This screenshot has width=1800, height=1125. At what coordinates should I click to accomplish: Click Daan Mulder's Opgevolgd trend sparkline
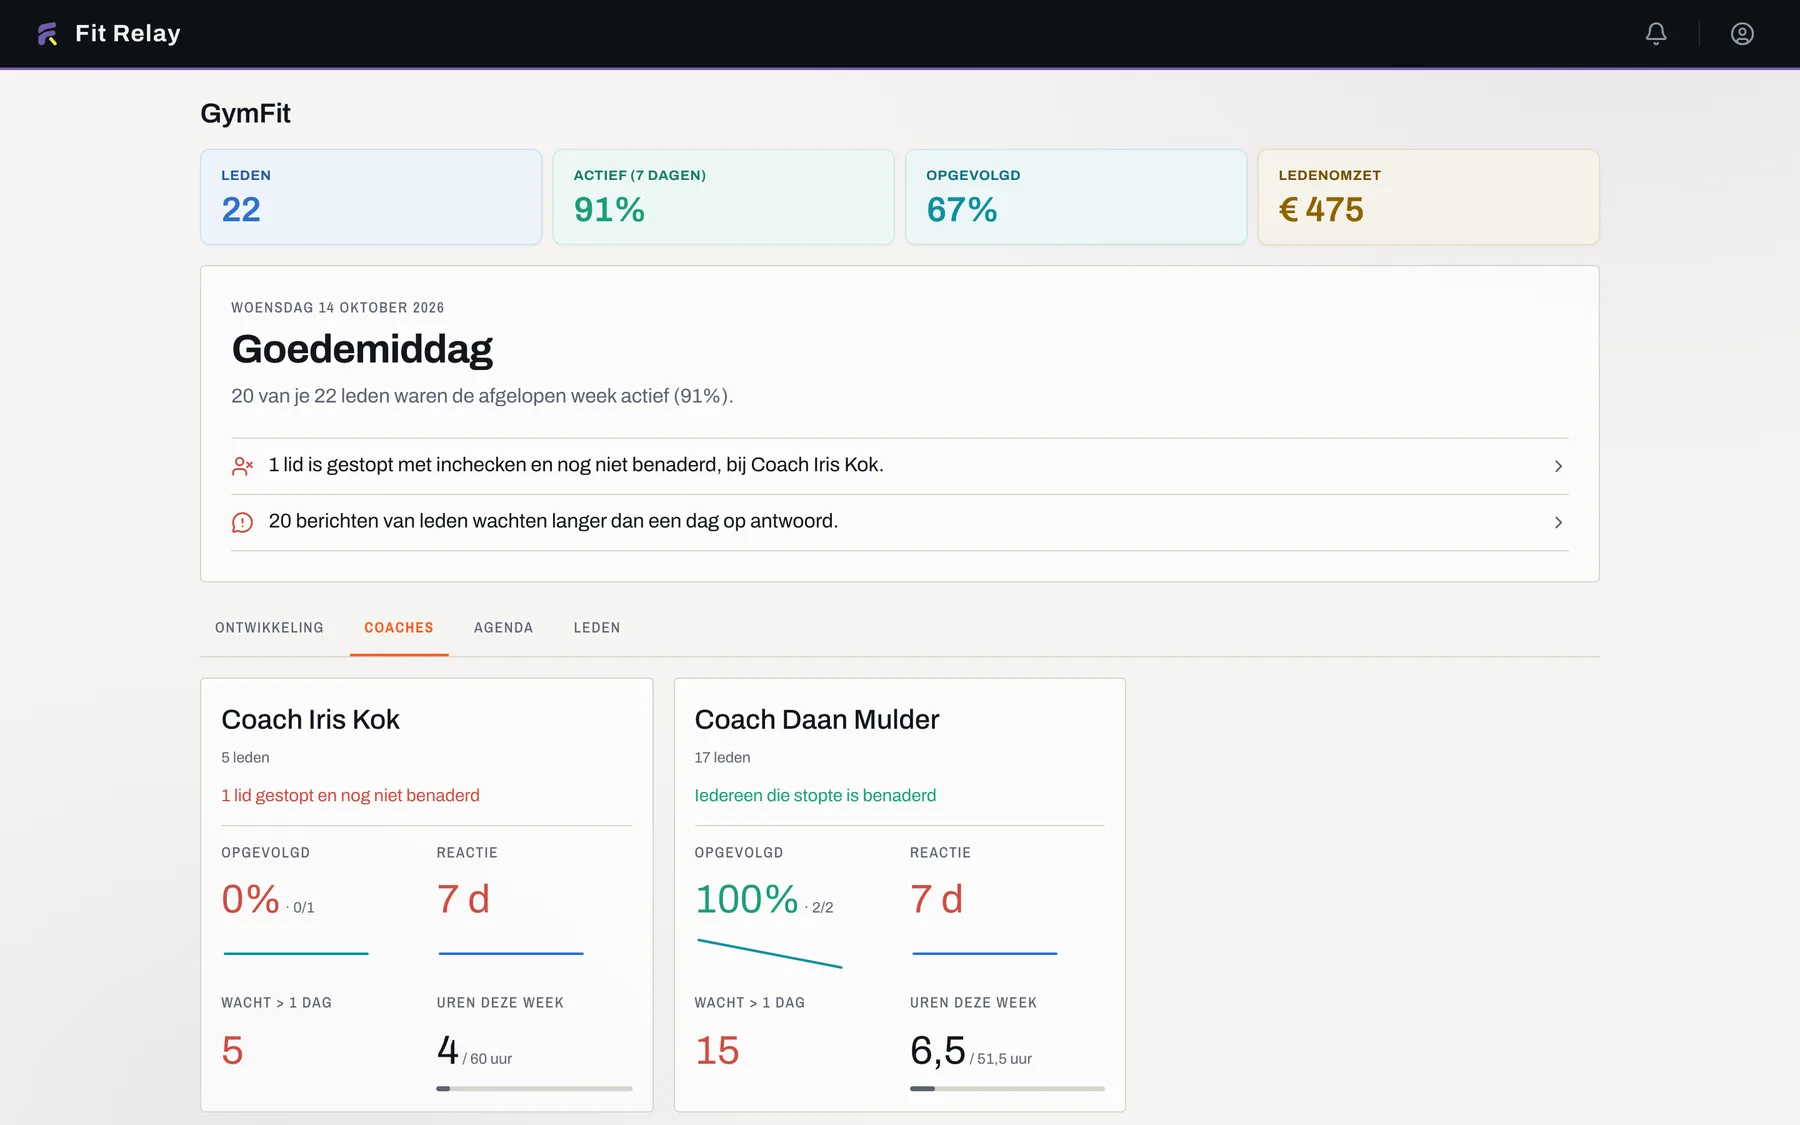coord(769,953)
